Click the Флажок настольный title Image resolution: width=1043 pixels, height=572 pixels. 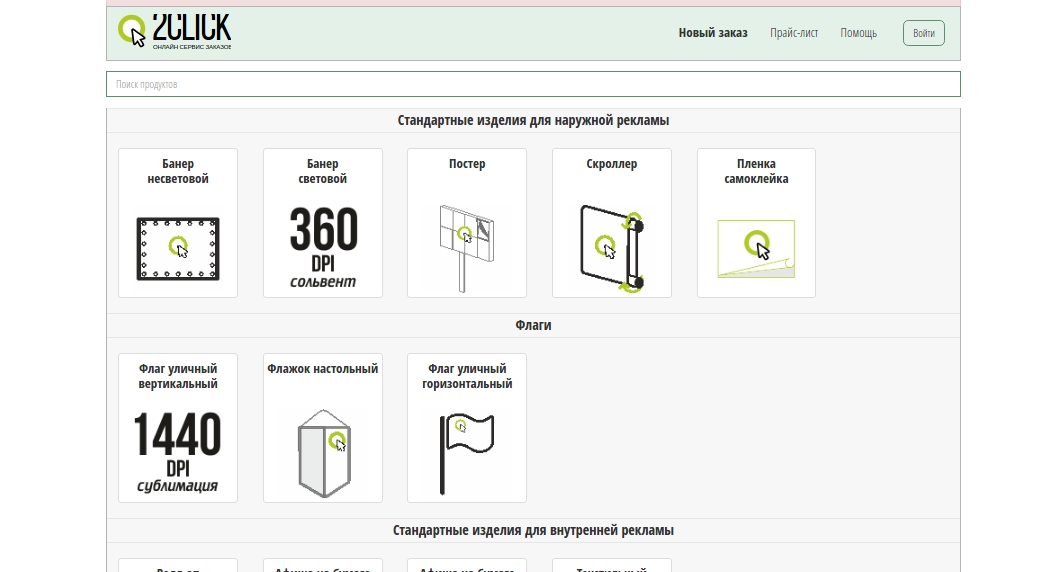[323, 368]
